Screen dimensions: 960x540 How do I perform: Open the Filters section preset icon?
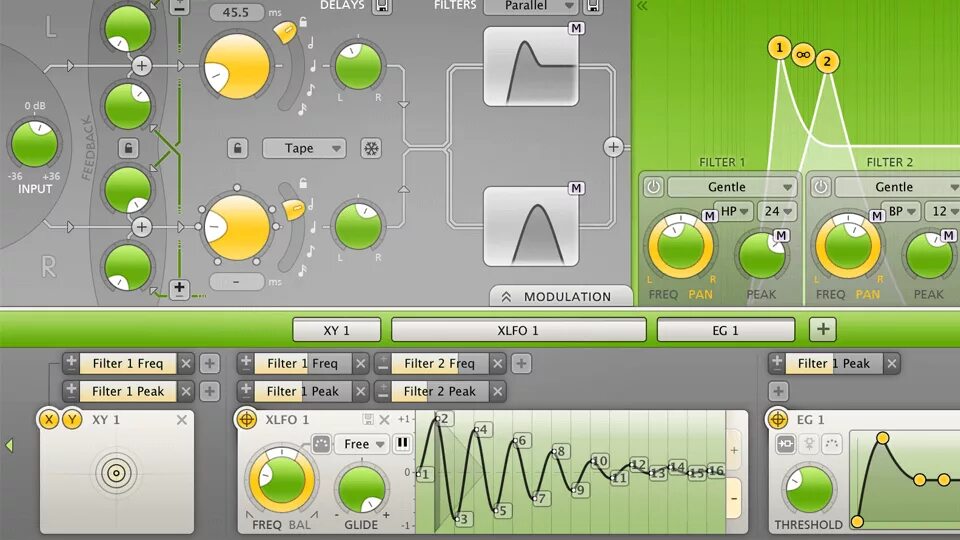(x=593, y=6)
